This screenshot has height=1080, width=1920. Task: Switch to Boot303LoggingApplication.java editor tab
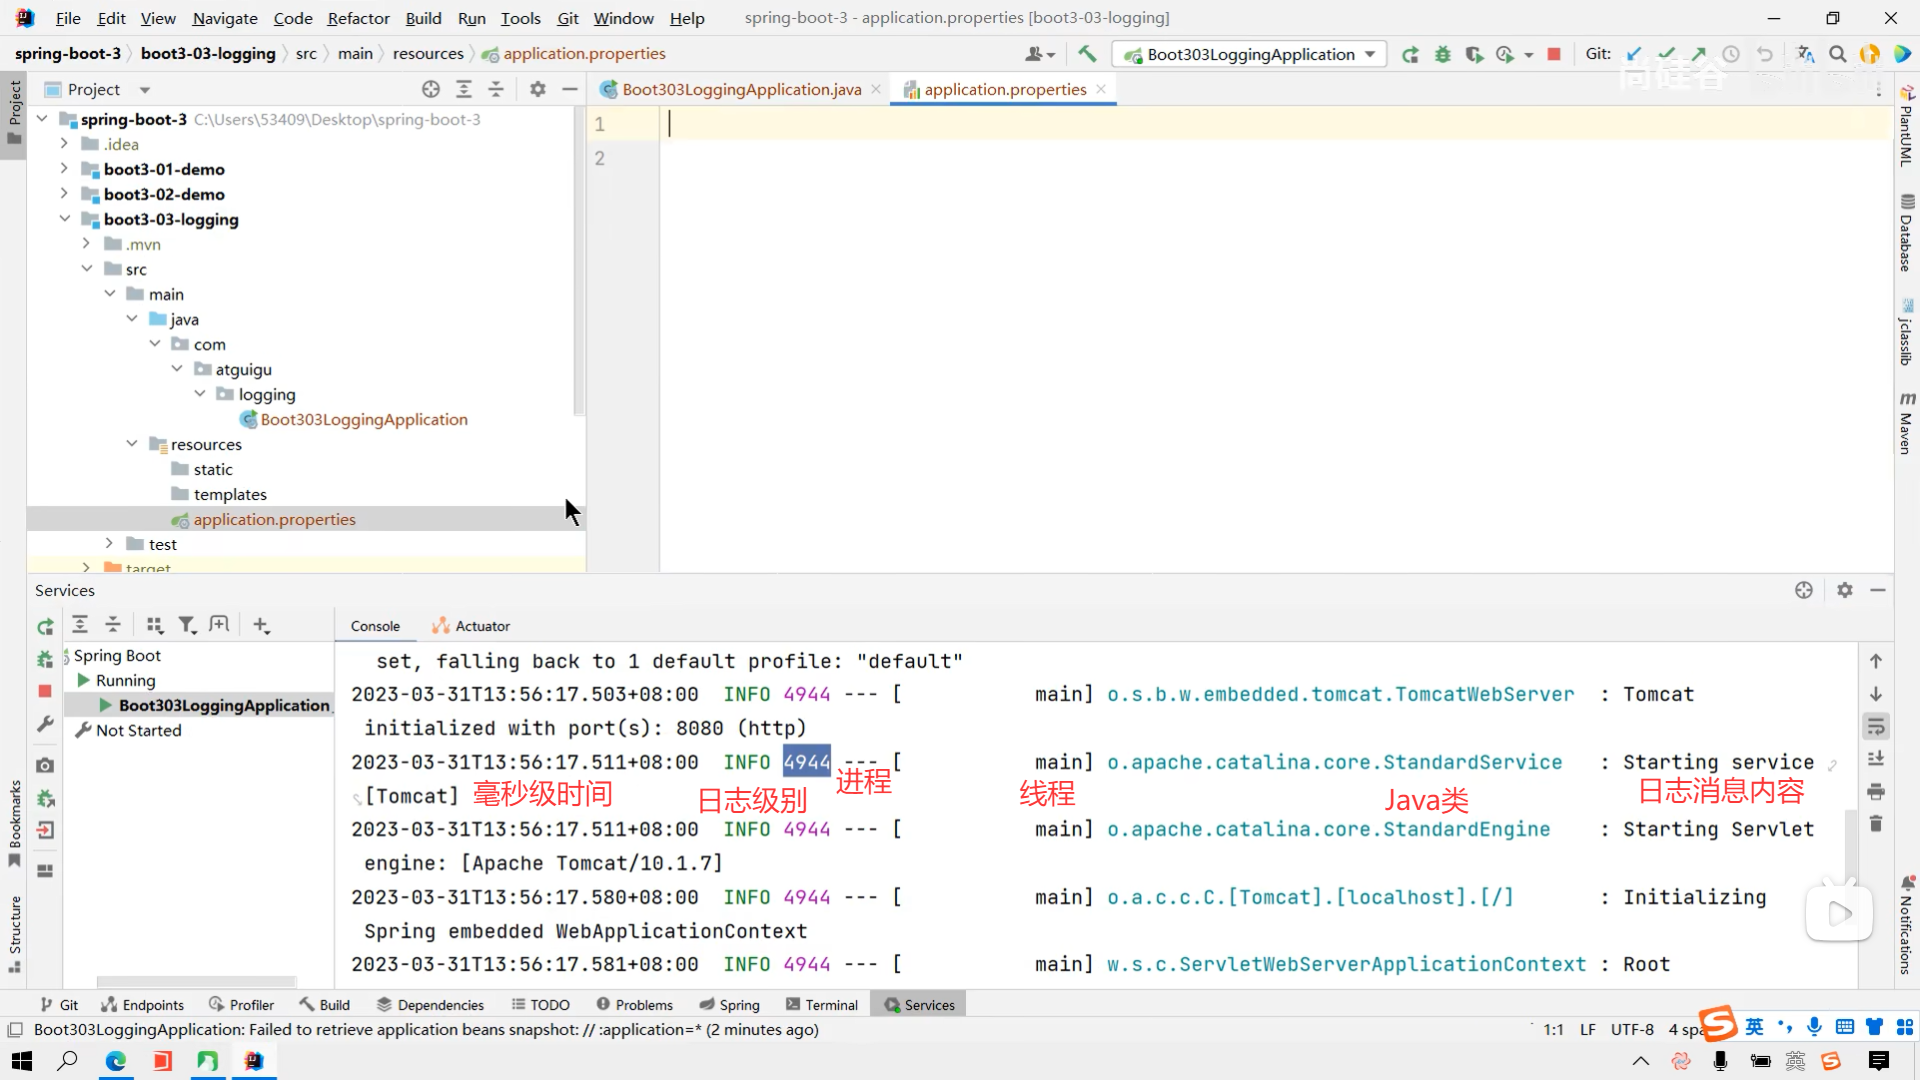[x=740, y=89]
